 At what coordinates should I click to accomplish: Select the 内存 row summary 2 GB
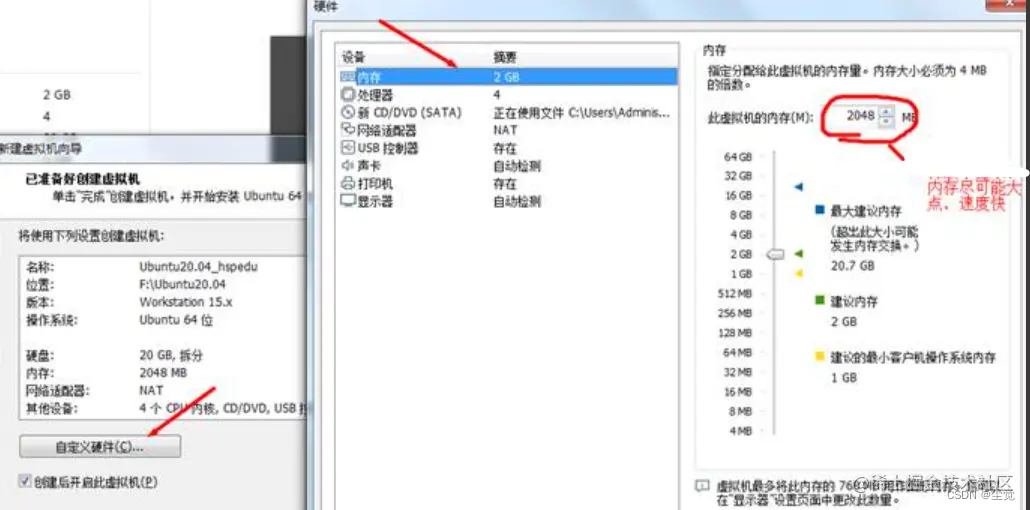(506, 77)
